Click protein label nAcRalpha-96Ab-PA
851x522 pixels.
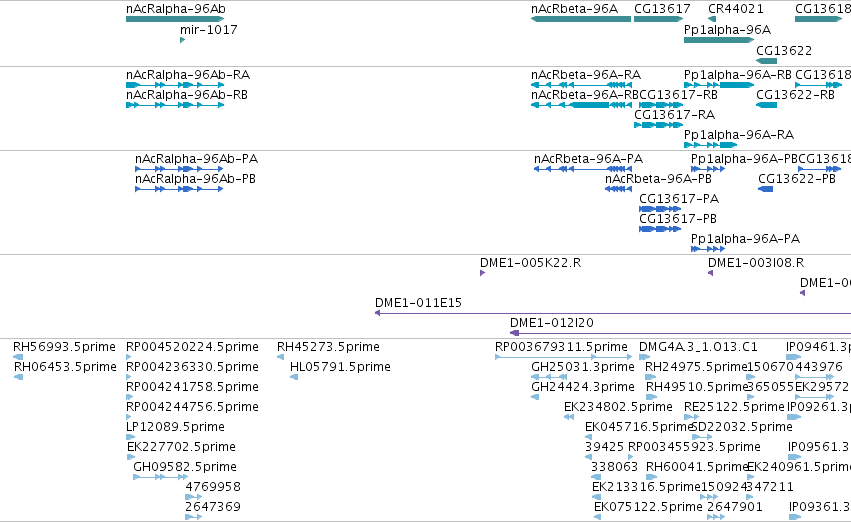pyautogui.click(x=196, y=159)
